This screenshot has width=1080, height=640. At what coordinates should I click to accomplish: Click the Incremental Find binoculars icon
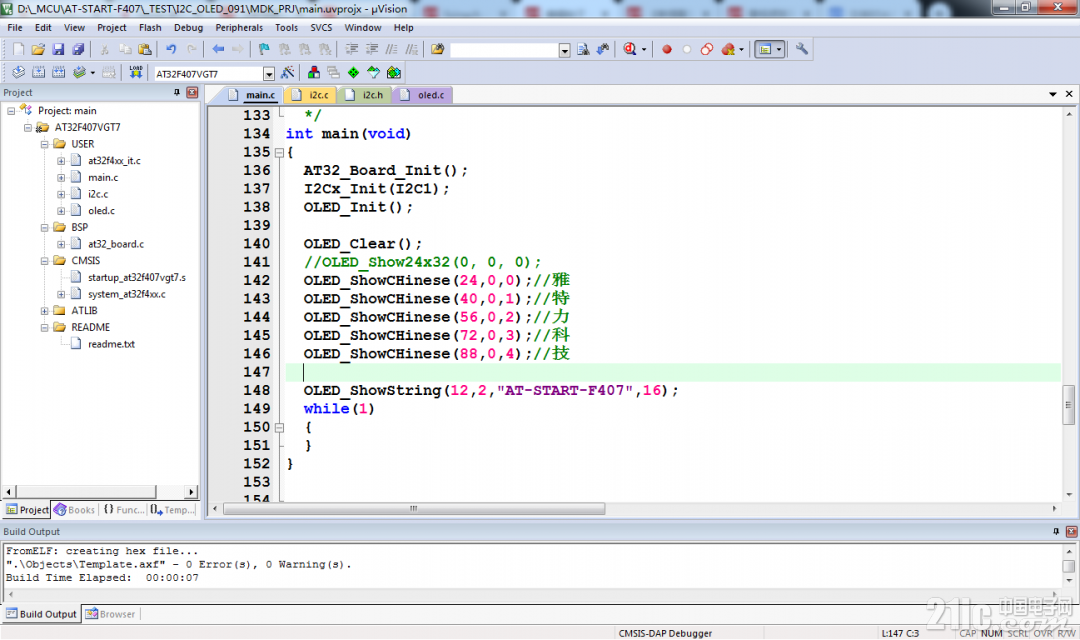click(x=603, y=50)
